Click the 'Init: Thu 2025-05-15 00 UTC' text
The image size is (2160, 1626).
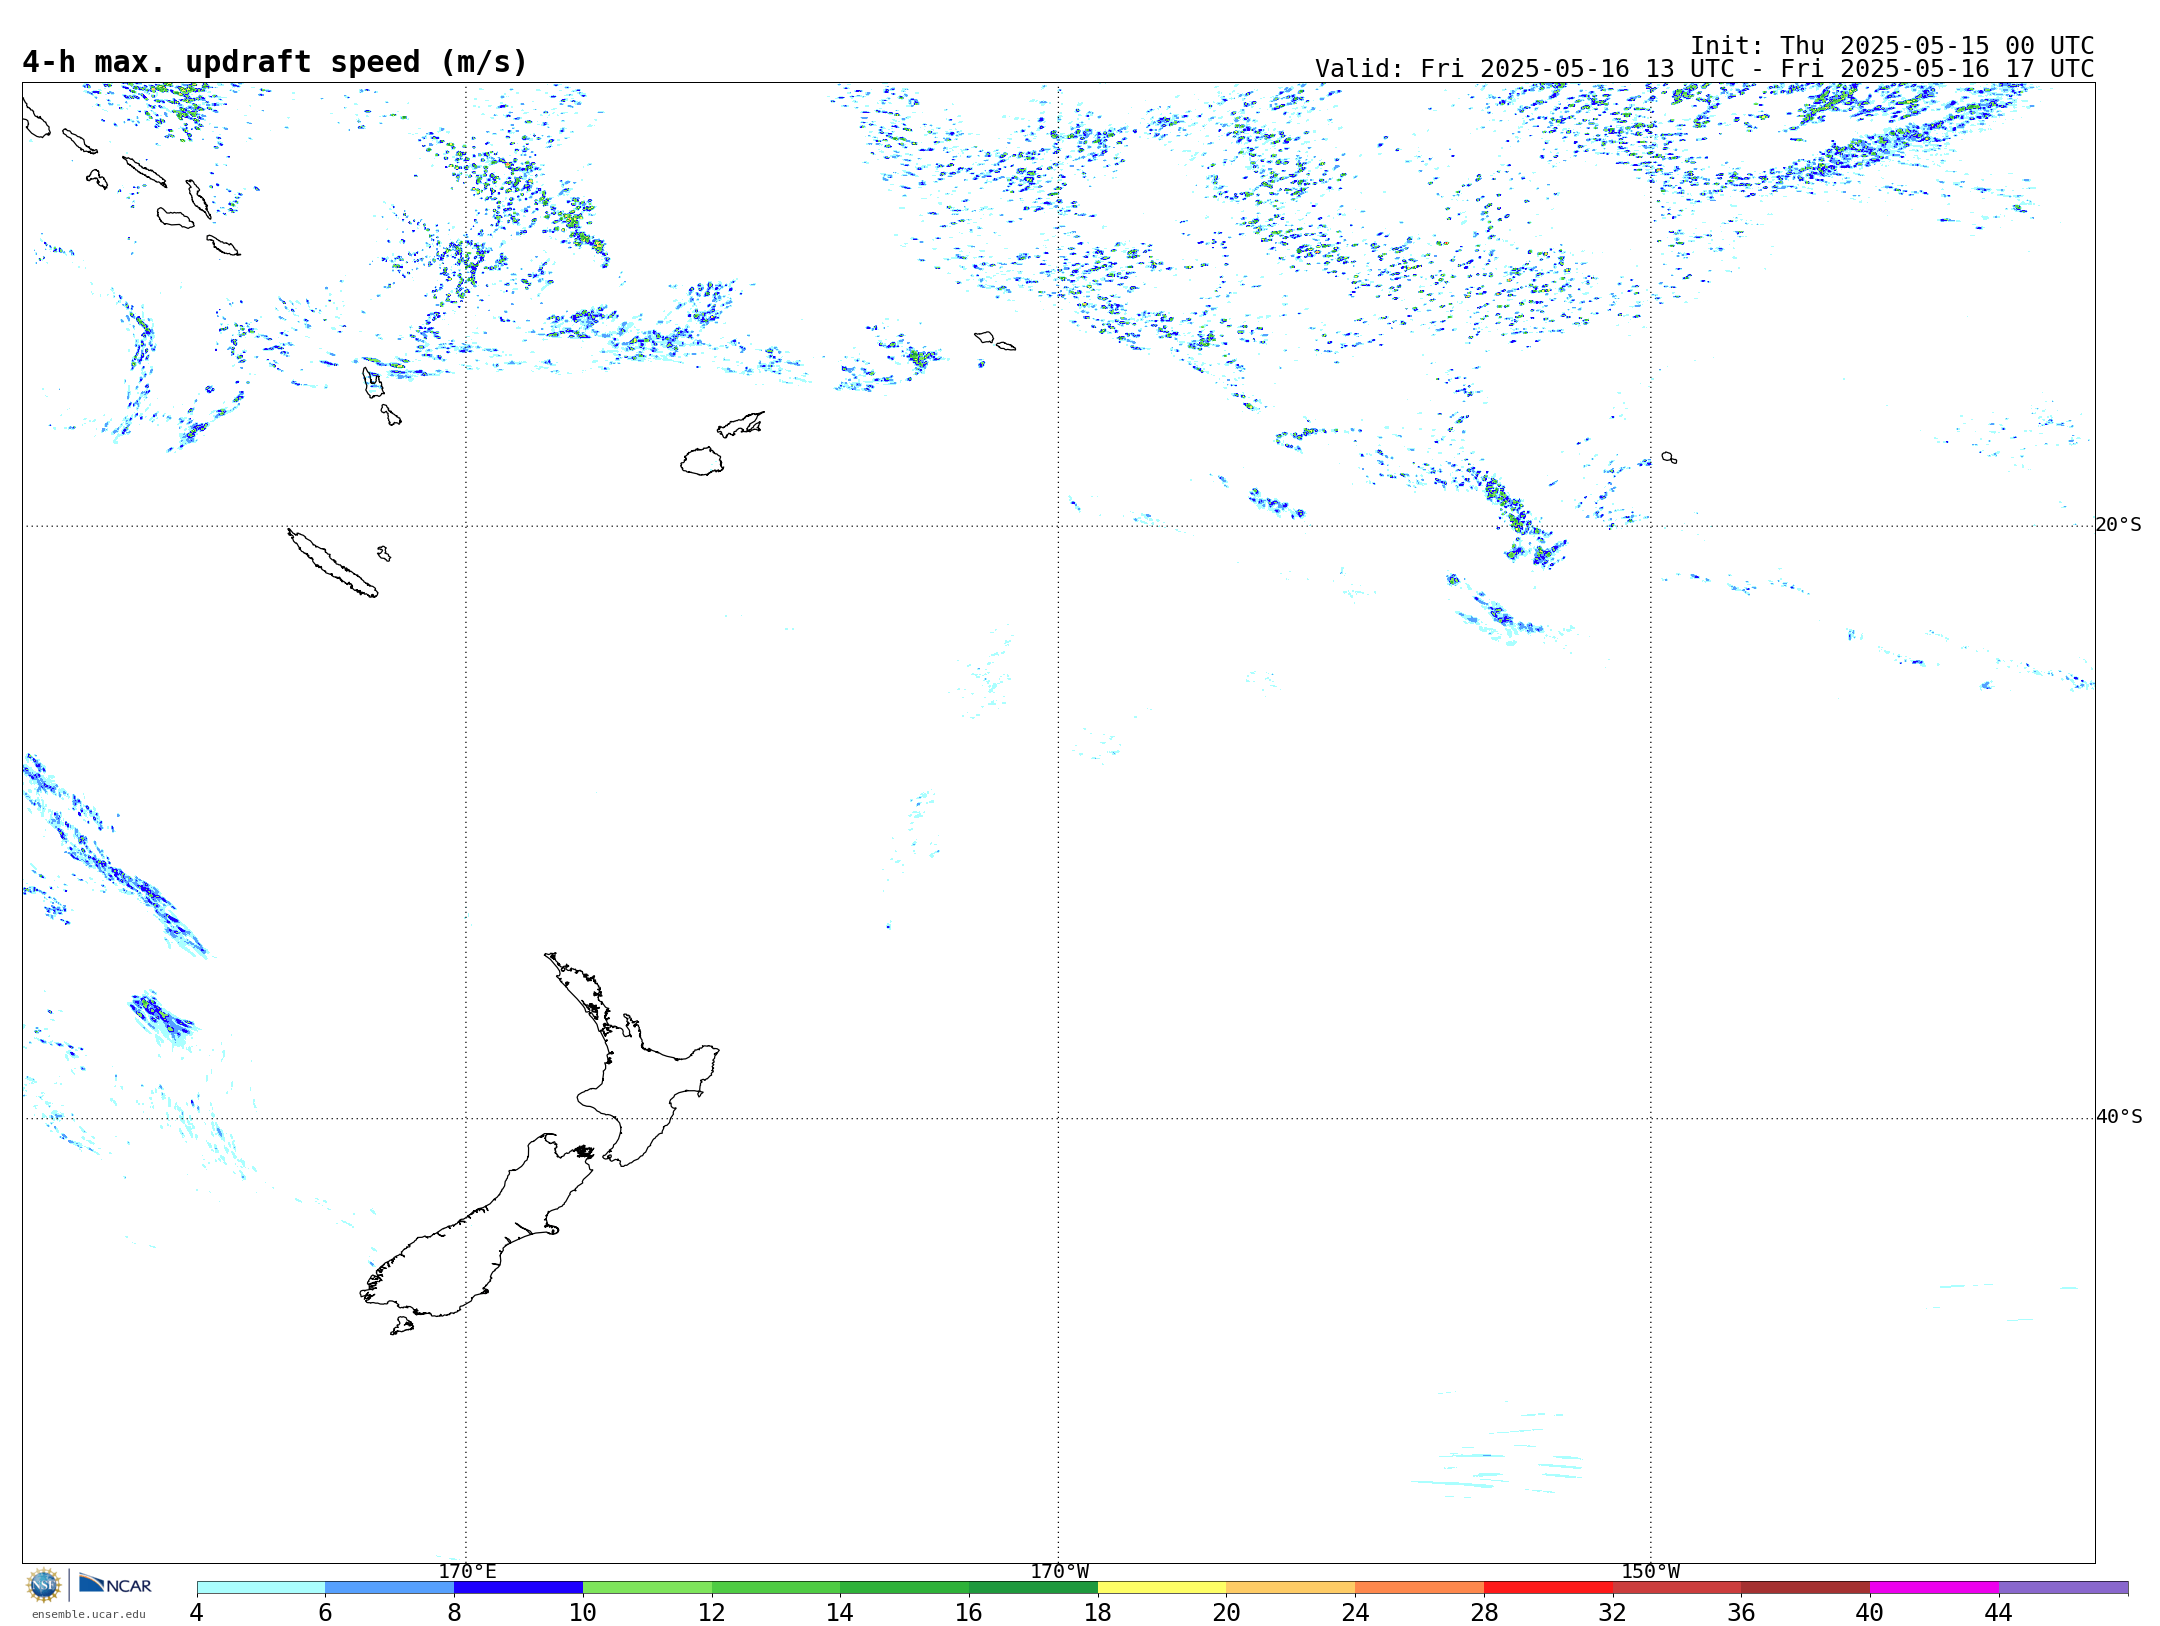(x=1892, y=46)
